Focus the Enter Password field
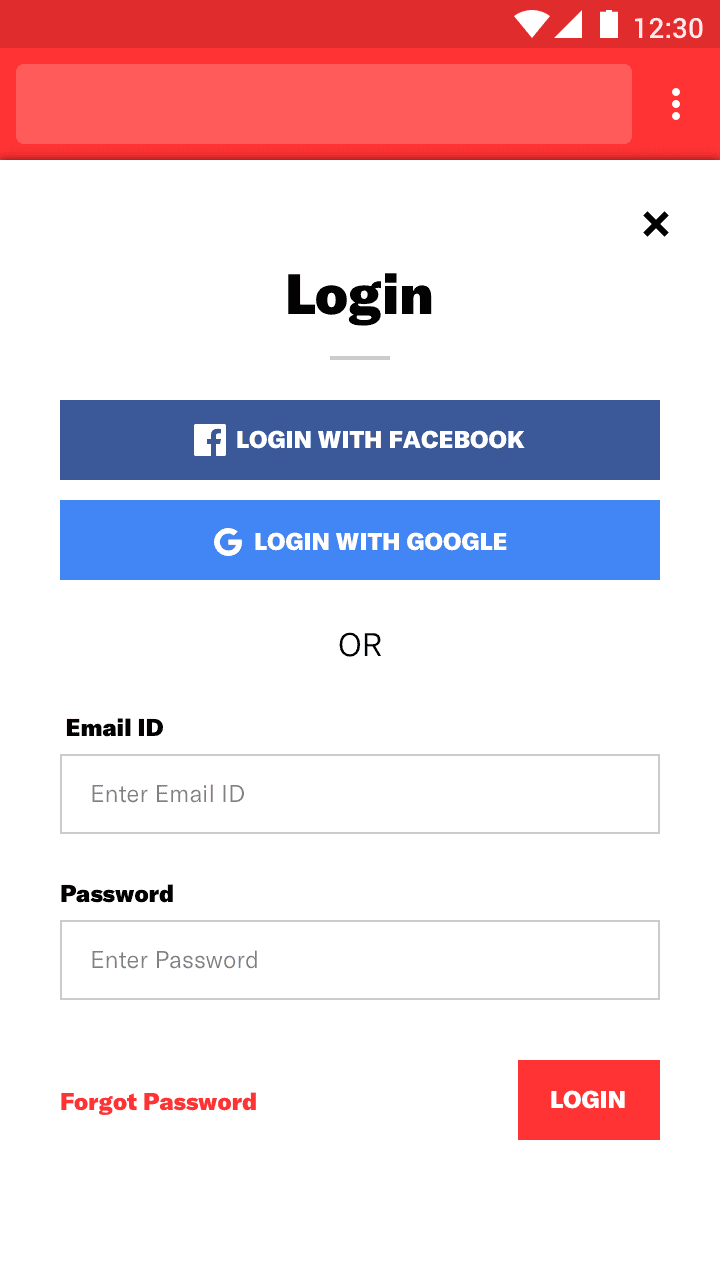Viewport: 720px width, 1280px height. (x=360, y=960)
